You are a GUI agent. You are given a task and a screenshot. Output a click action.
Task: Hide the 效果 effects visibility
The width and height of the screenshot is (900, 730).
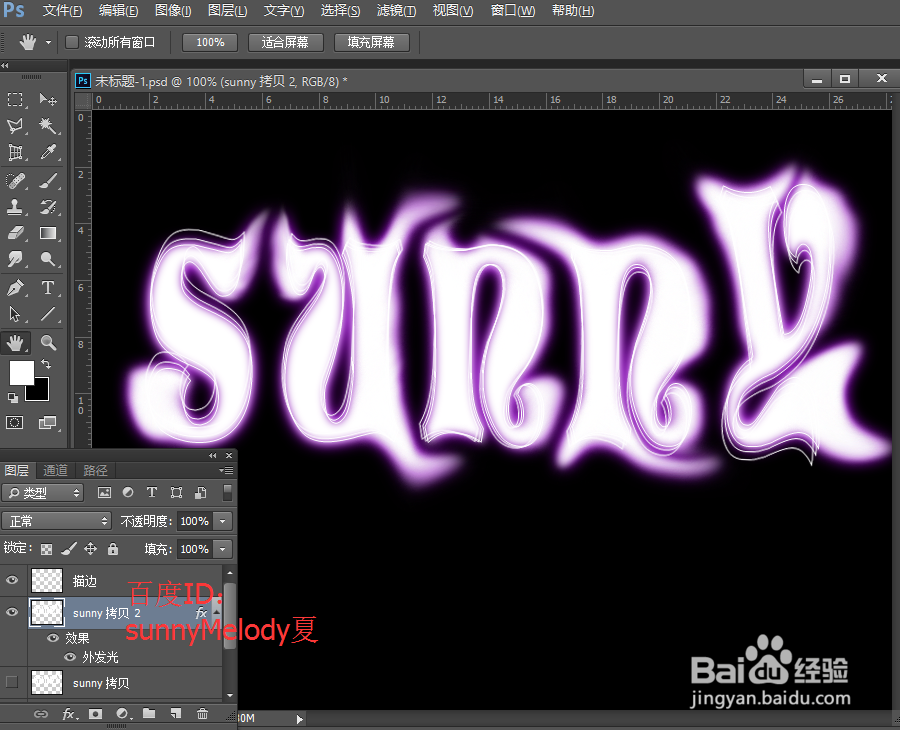pos(53,638)
